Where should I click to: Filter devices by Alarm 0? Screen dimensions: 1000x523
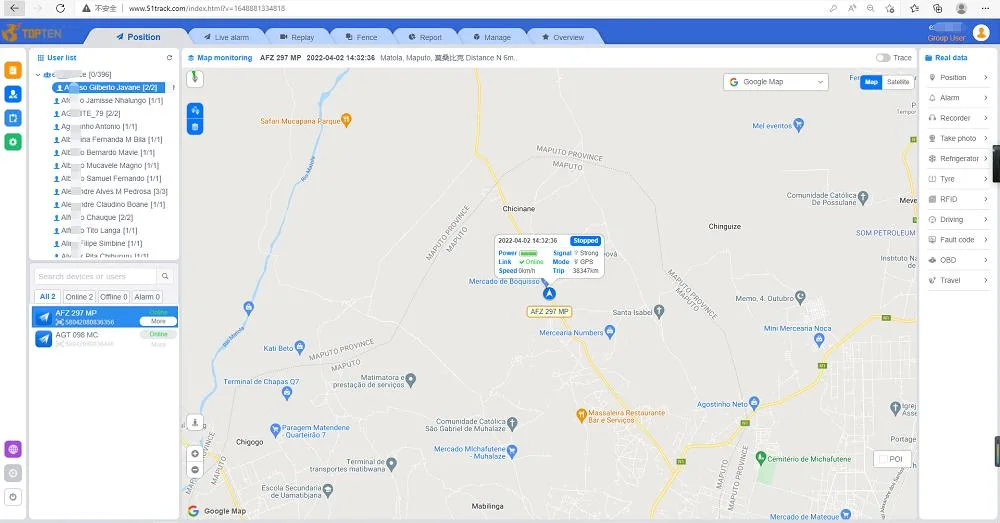tap(147, 297)
